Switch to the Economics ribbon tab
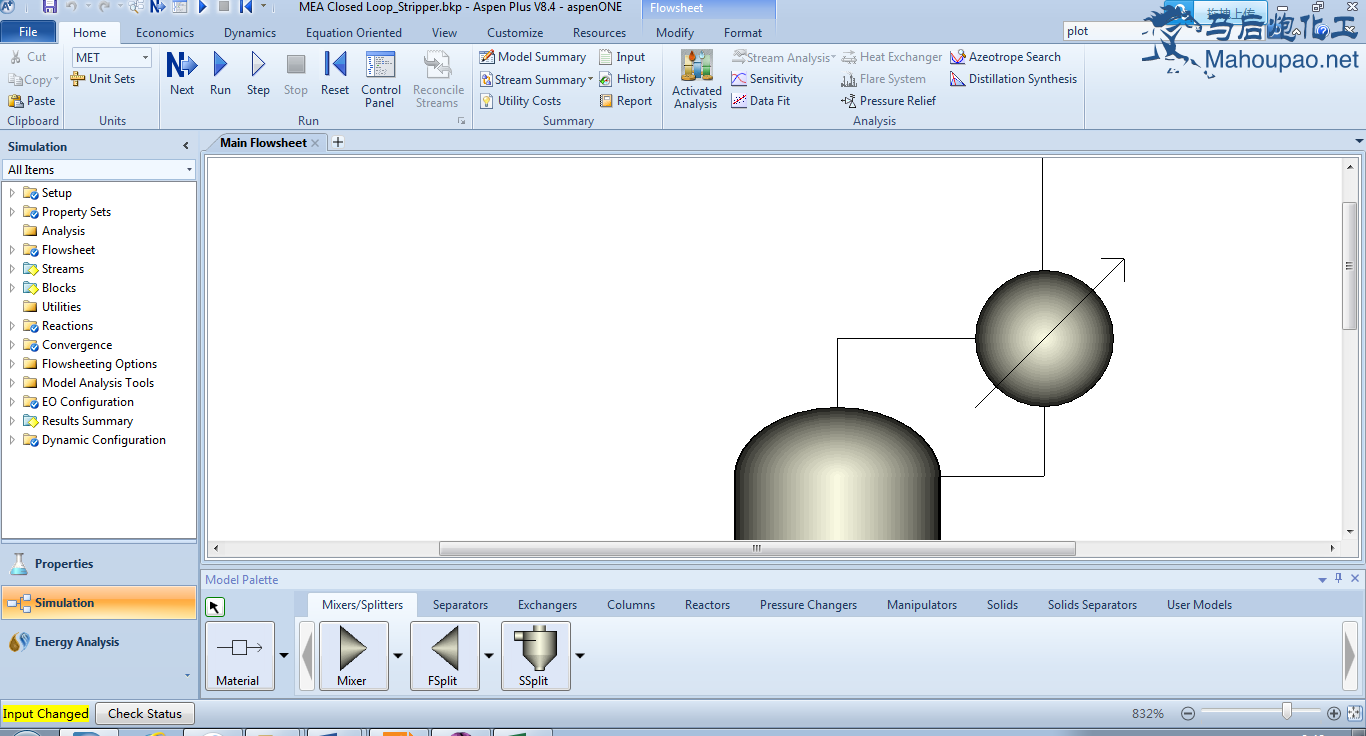This screenshot has height=736, width=1366. pyautogui.click(x=165, y=32)
